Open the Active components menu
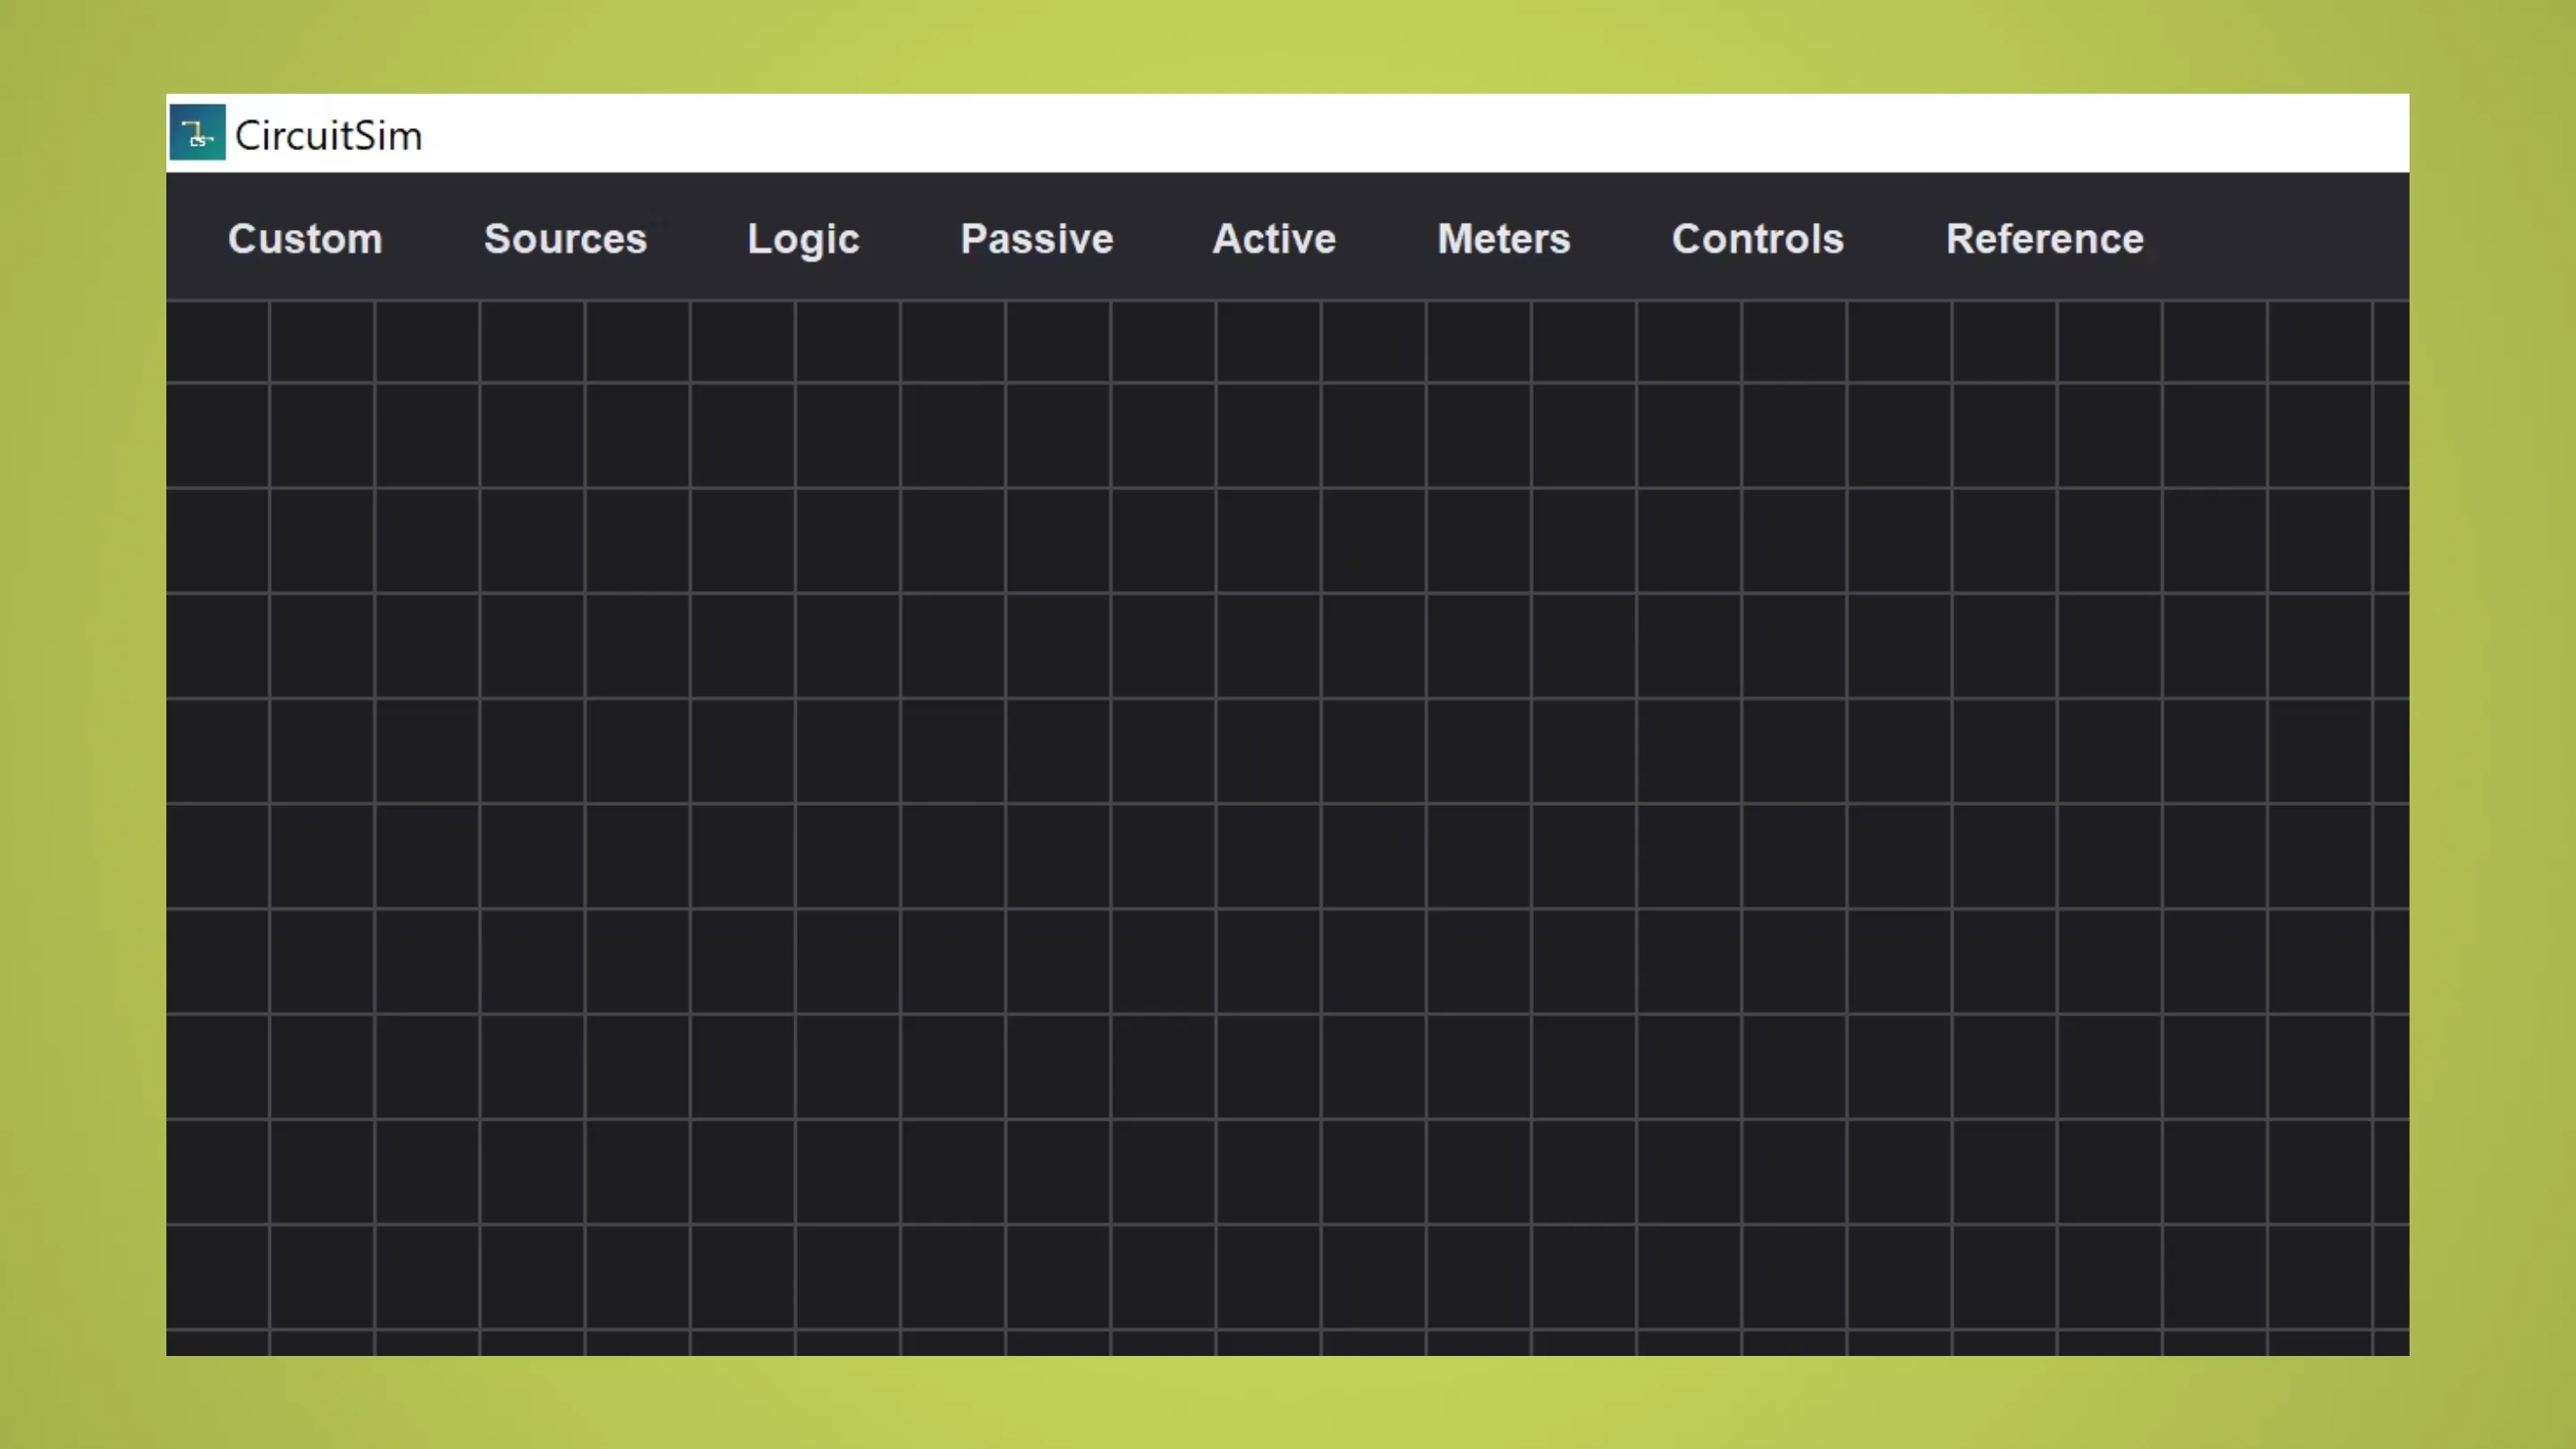 coord(1273,239)
